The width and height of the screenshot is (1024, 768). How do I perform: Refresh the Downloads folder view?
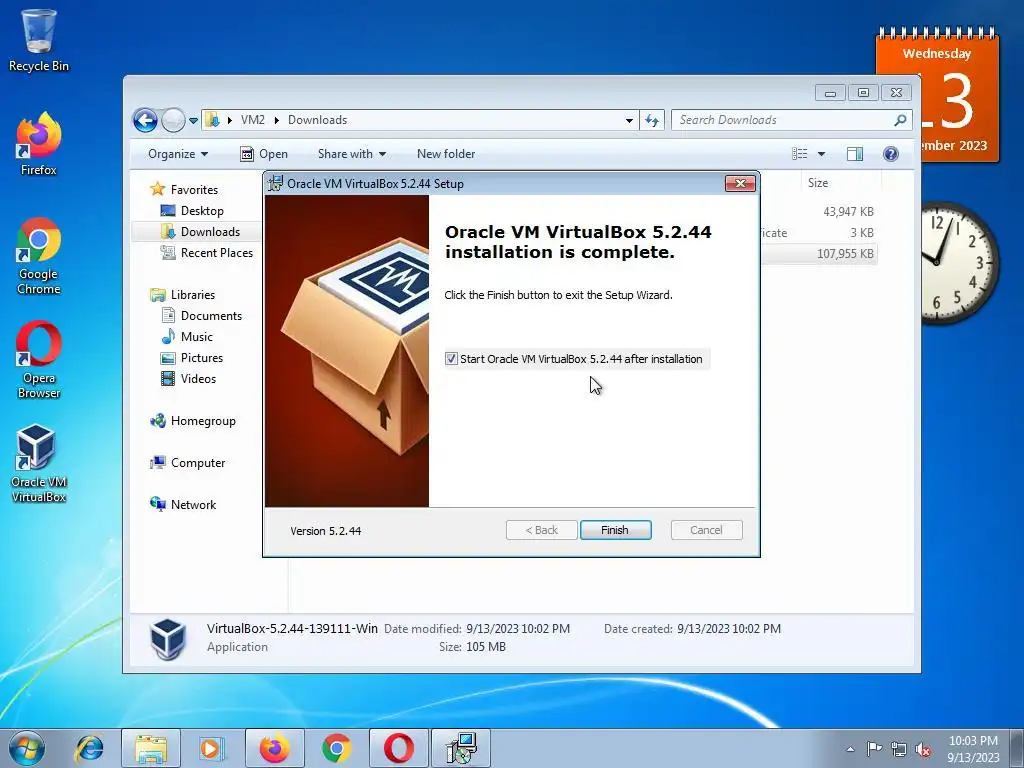coord(652,120)
